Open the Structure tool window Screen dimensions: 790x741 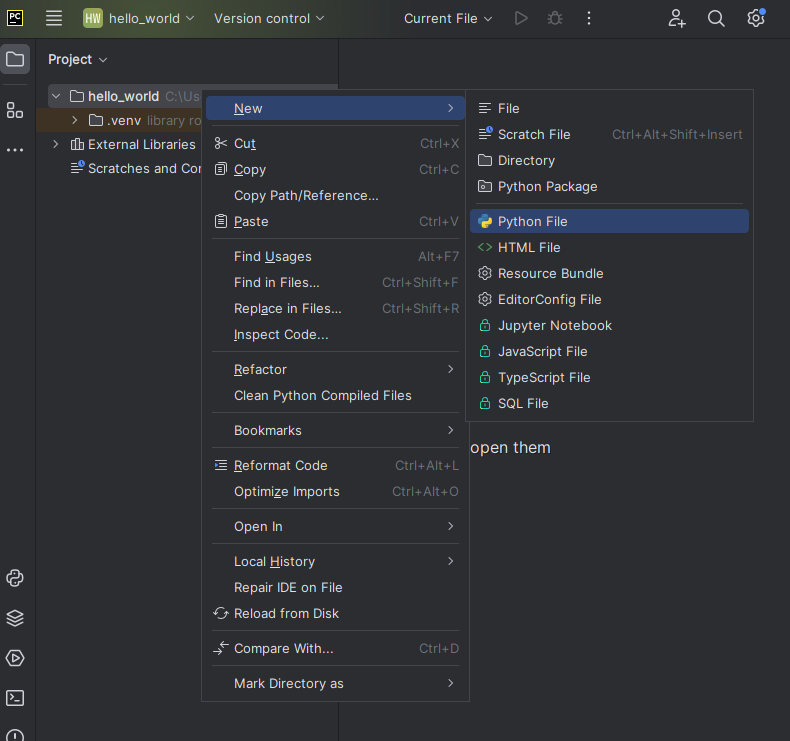(x=15, y=110)
